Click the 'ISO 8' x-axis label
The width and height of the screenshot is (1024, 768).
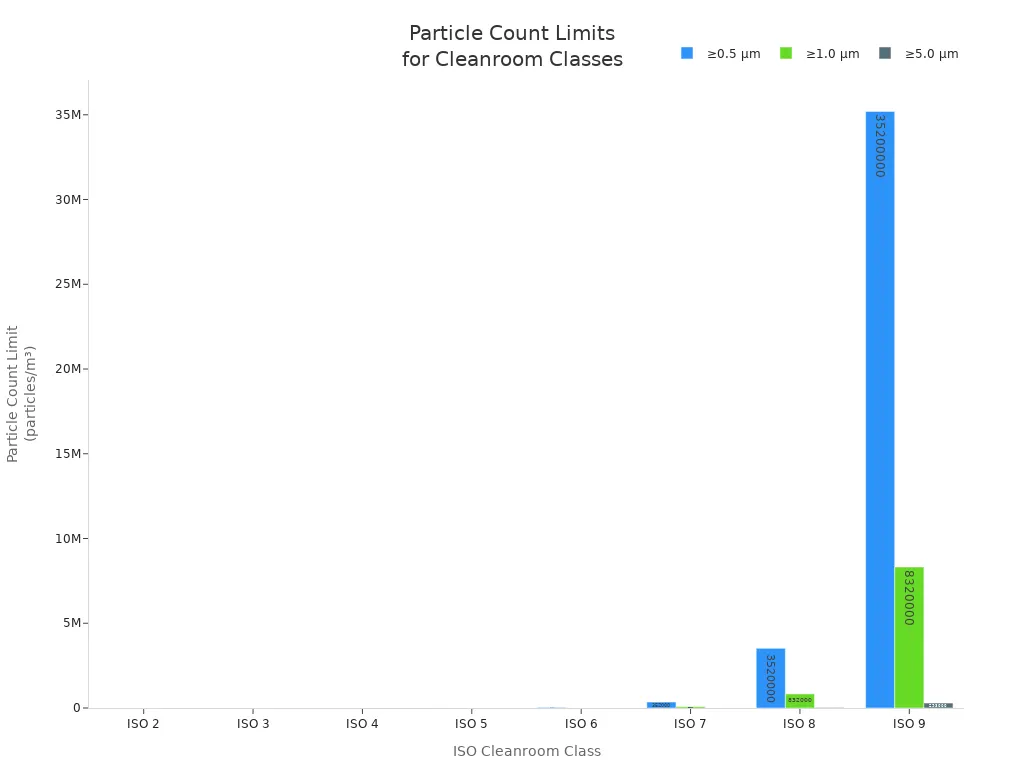pos(799,724)
